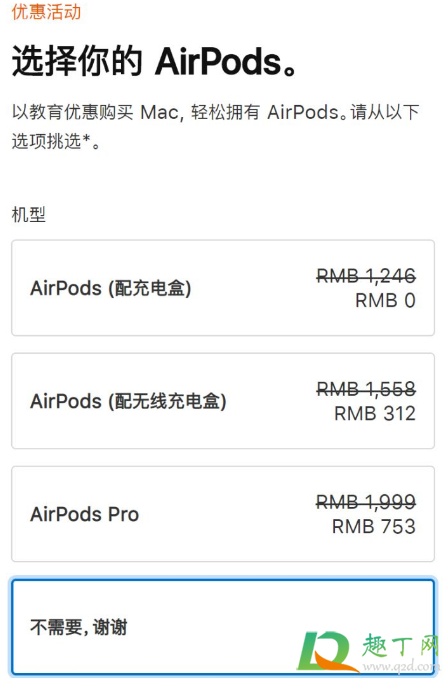The image size is (445, 678).
Task: Select 不需要, 谢谢 option
Action: click(x=223, y=627)
